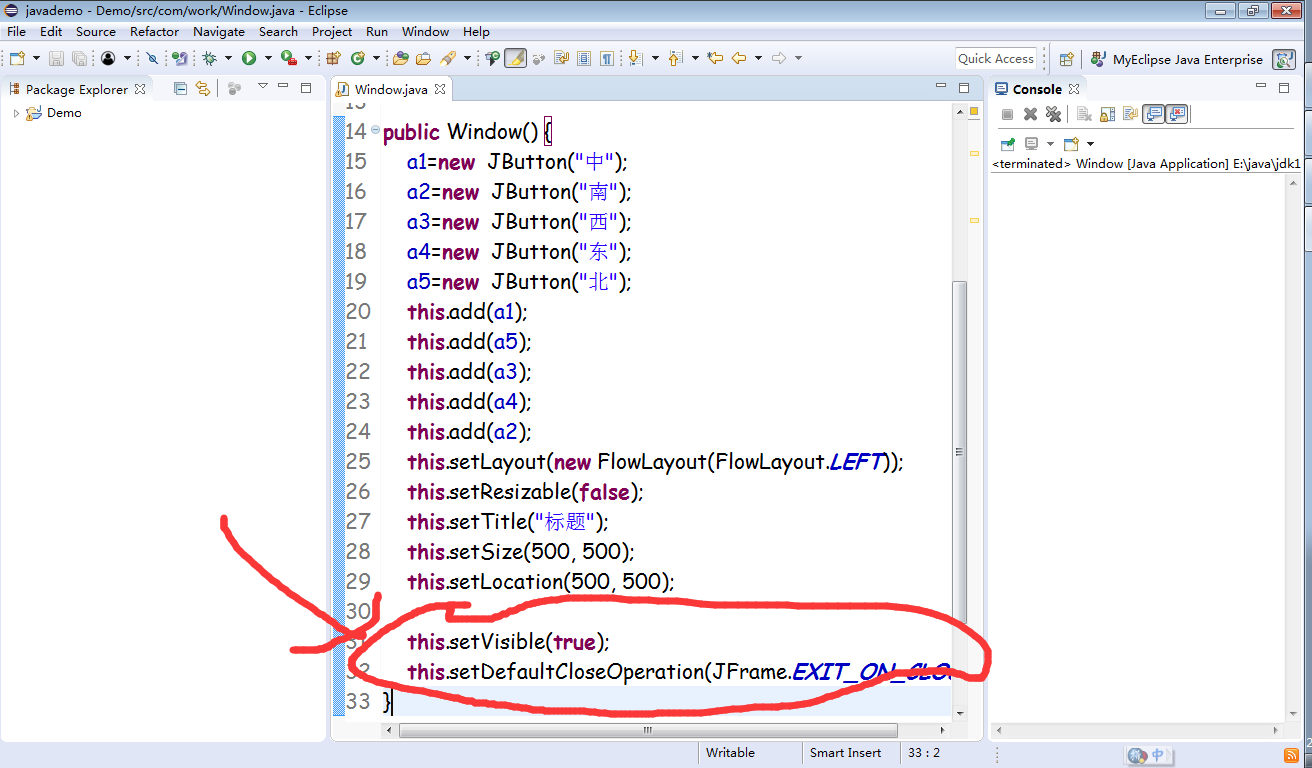
Task: Open dropdown beside Debug bug icon
Action: click(228, 58)
